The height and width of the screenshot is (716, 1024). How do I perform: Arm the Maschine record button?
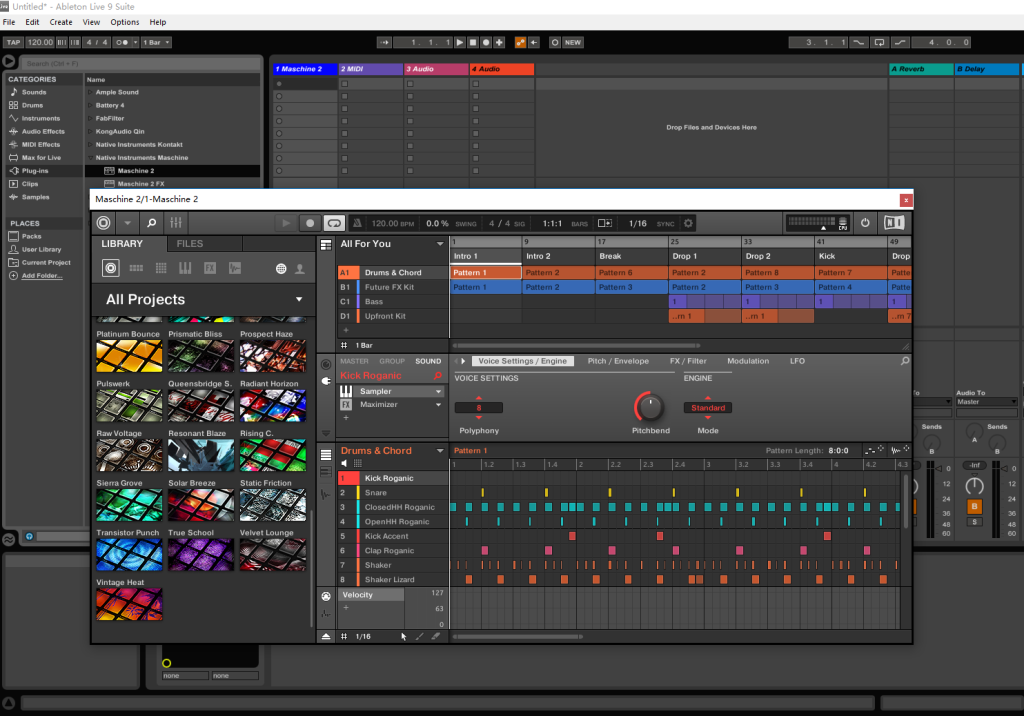310,223
